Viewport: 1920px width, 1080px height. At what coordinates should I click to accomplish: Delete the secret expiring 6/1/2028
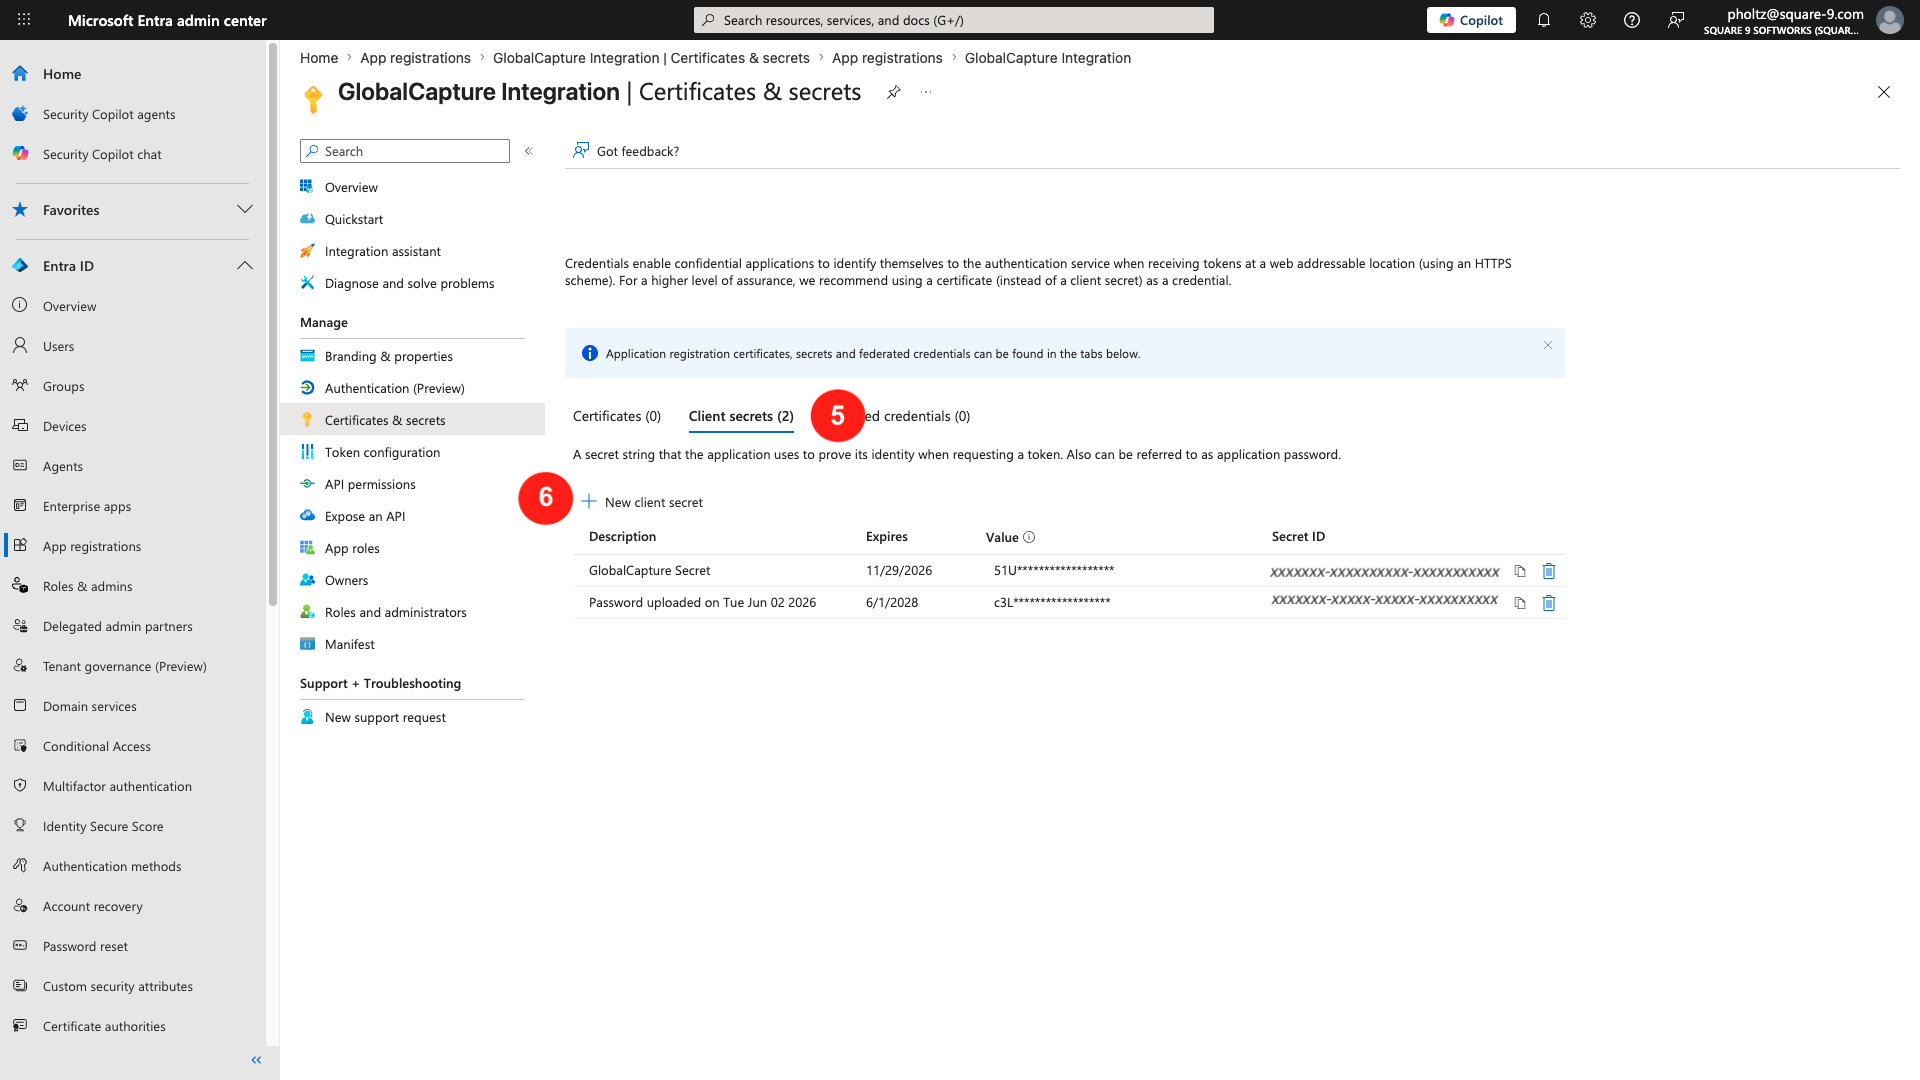(1549, 603)
